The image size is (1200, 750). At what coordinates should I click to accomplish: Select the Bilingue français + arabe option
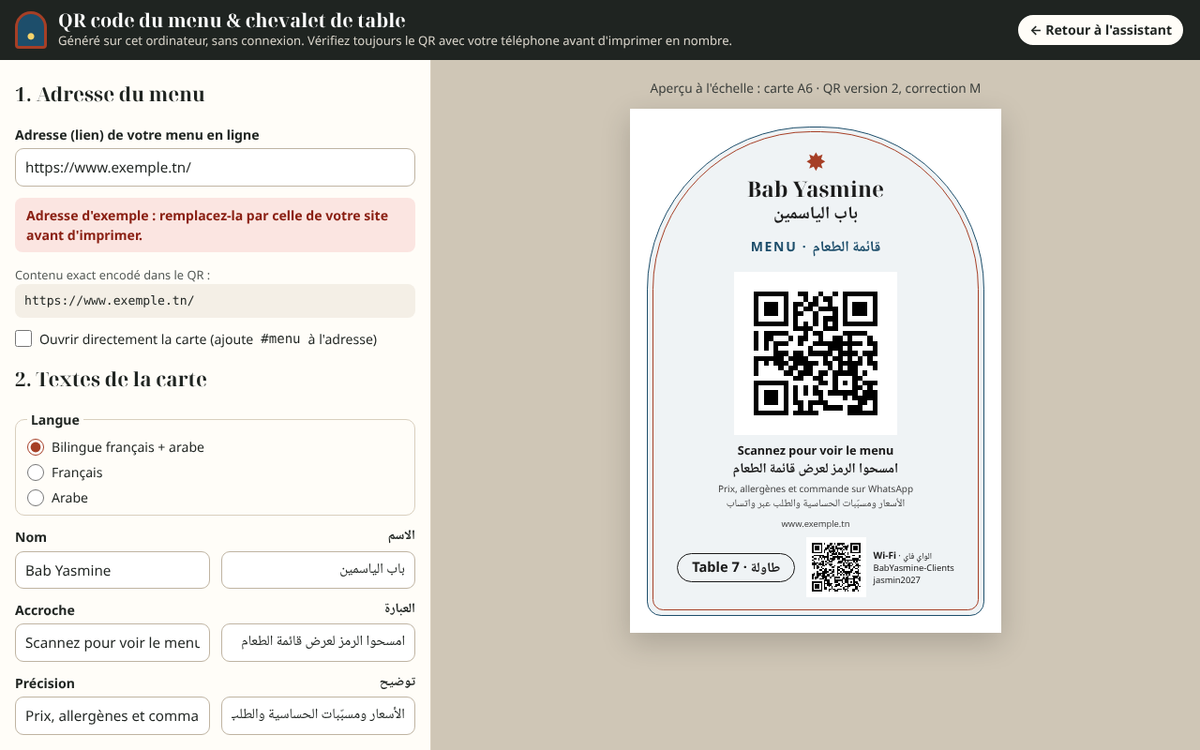pos(36,447)
